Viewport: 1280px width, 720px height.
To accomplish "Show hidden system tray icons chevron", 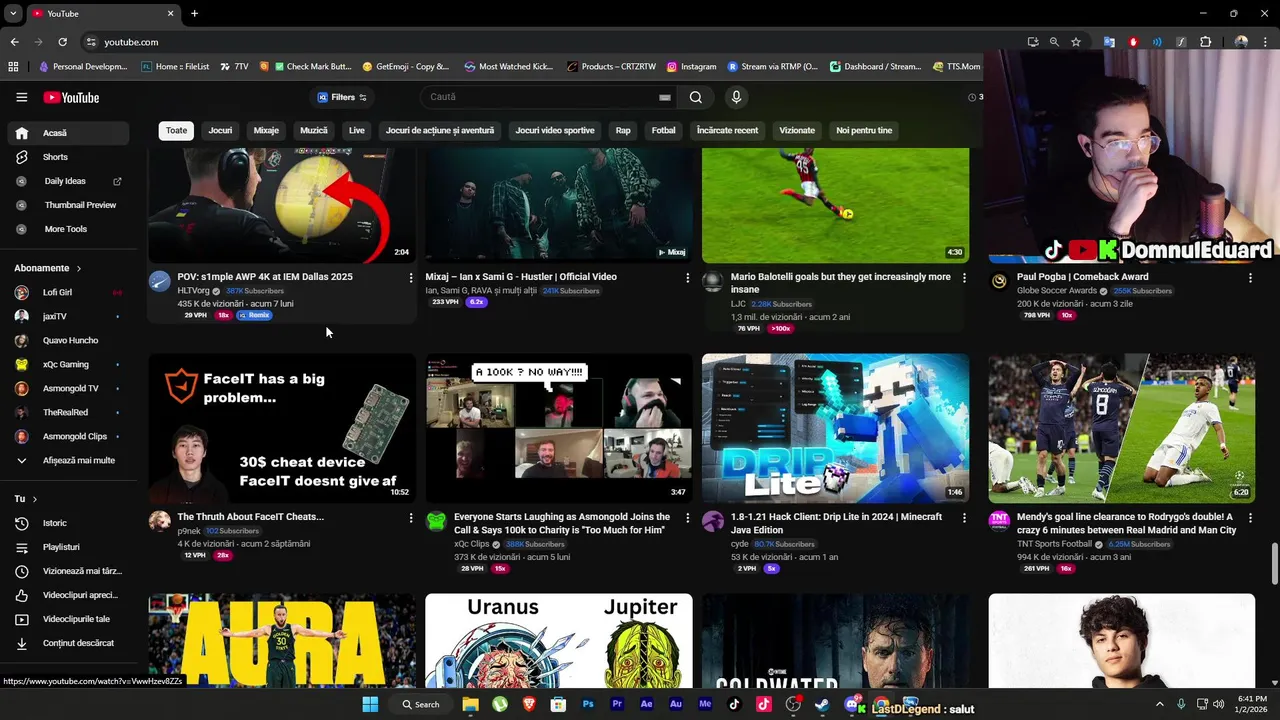I will click(x=1160, y=705).
